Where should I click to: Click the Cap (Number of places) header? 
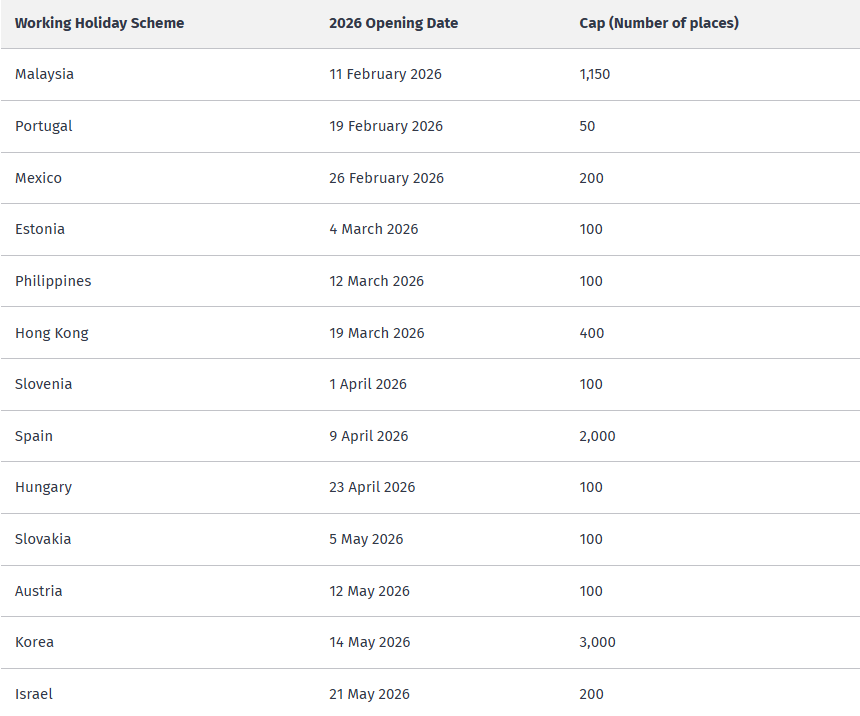[659, 23]
